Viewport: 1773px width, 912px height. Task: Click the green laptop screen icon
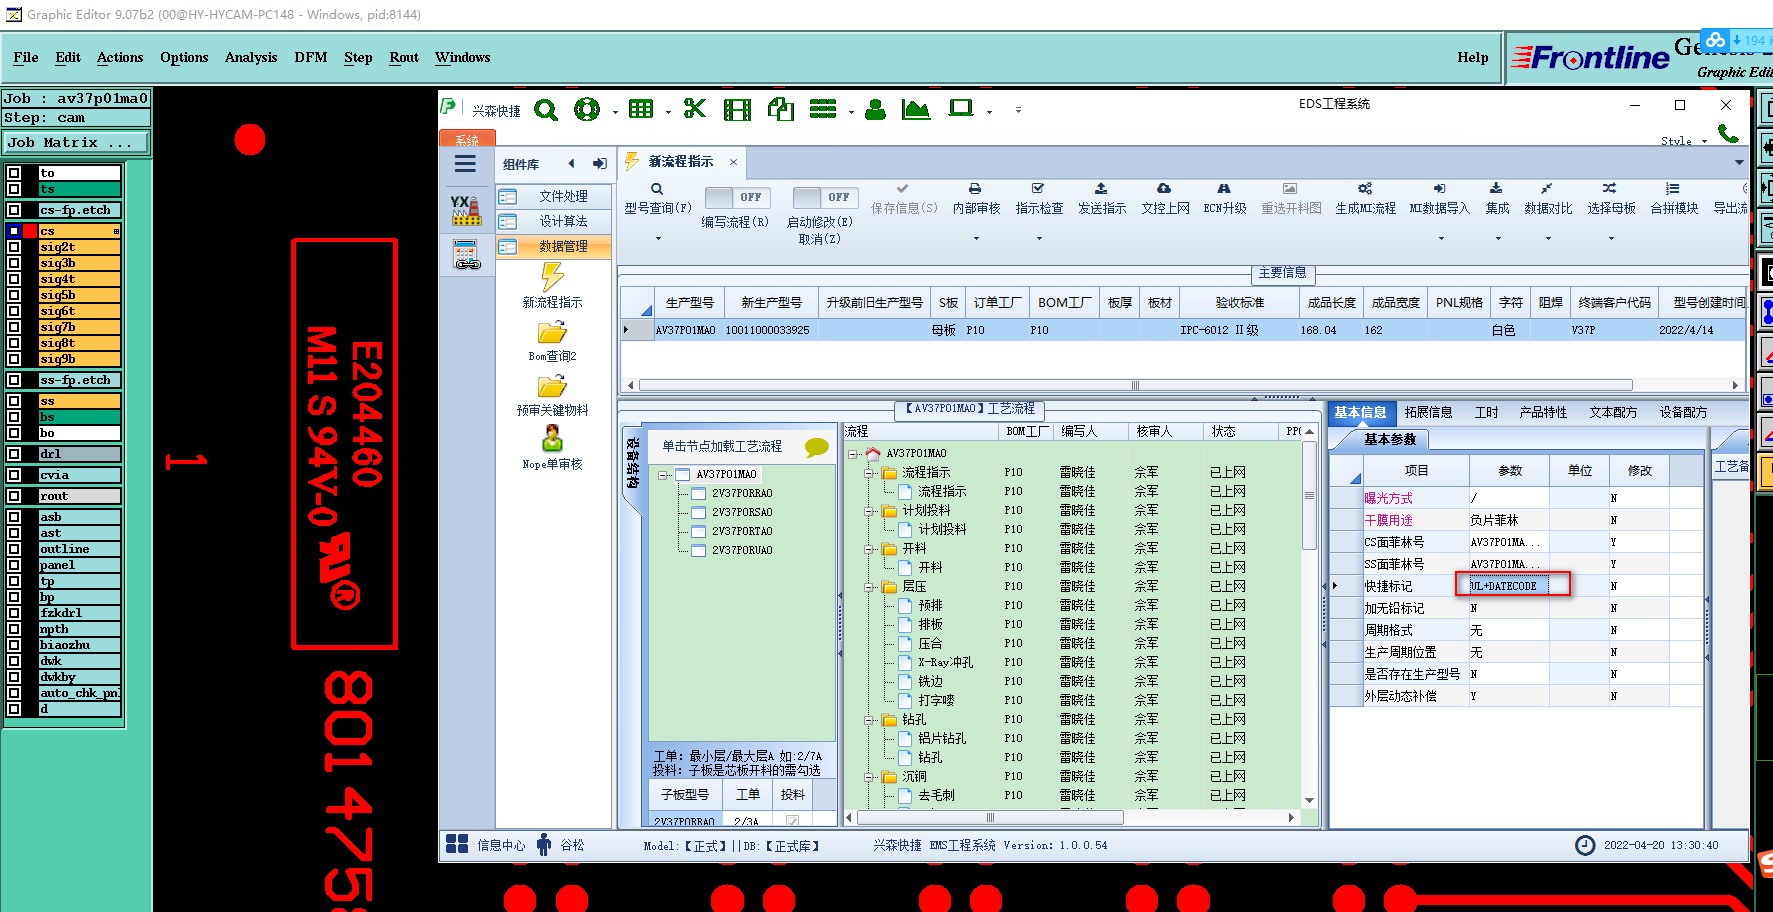click(961, 108)
